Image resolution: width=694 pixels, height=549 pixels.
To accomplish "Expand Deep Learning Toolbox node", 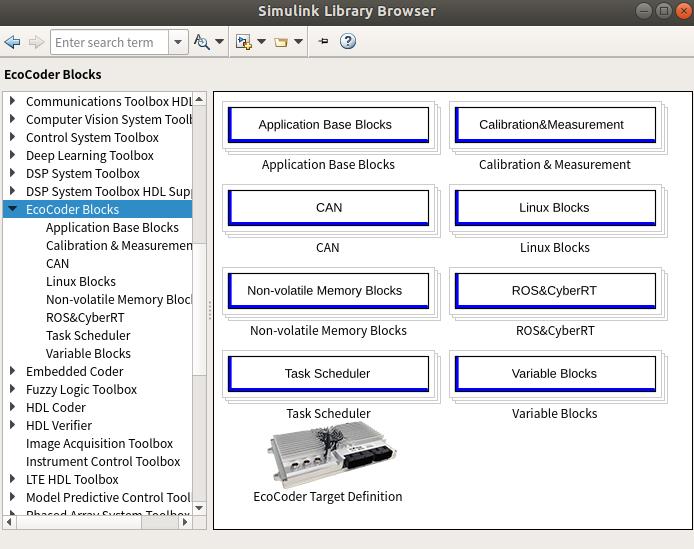I will pyautogui.click(x=12, y=155).
